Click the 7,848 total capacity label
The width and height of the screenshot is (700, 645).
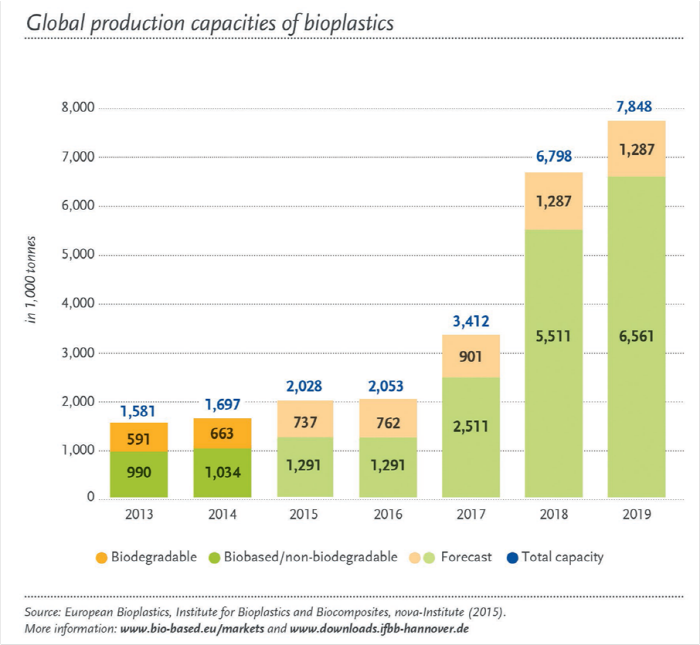[634, 107]
